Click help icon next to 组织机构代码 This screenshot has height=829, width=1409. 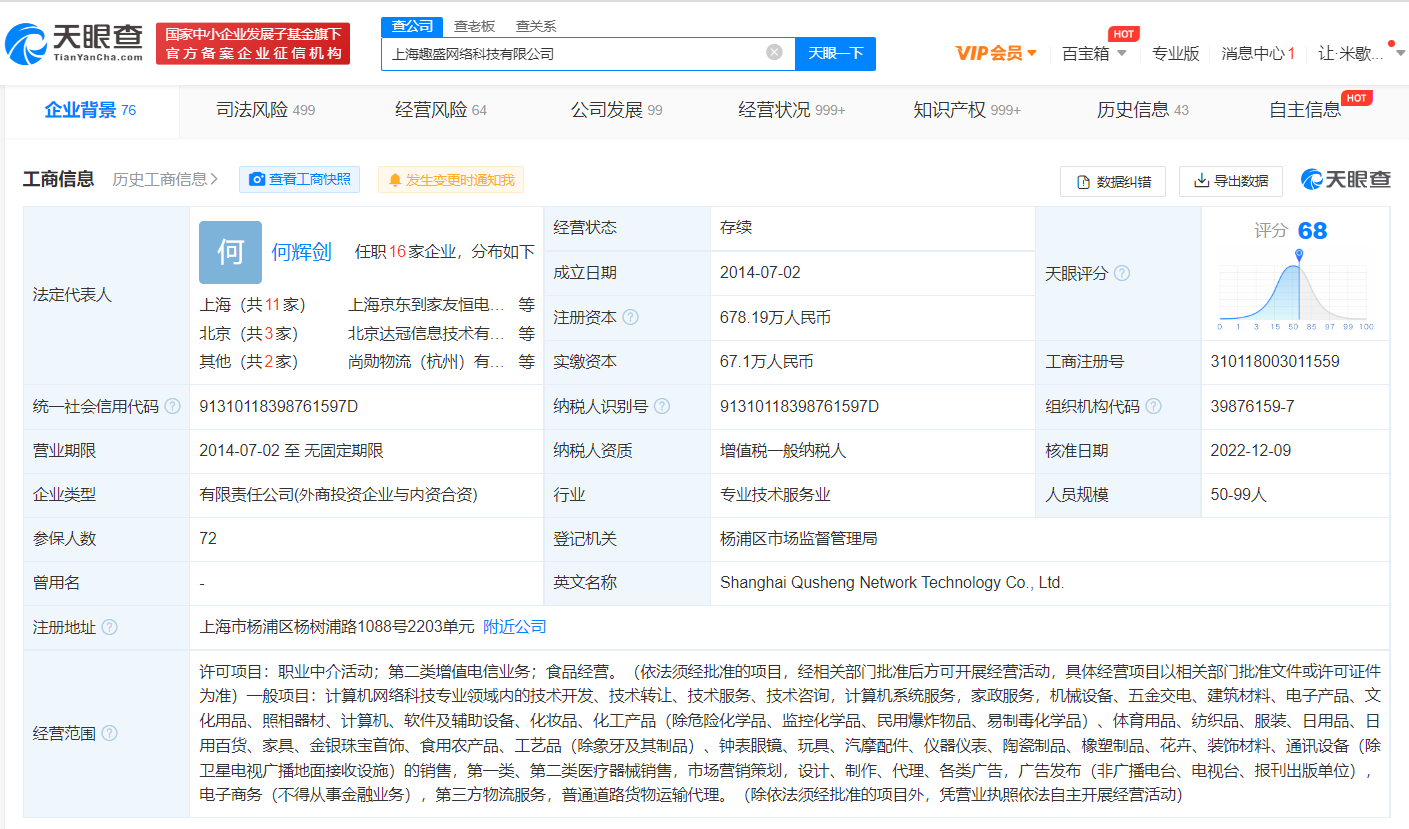pyautogui.click(x=1153, y=407)
